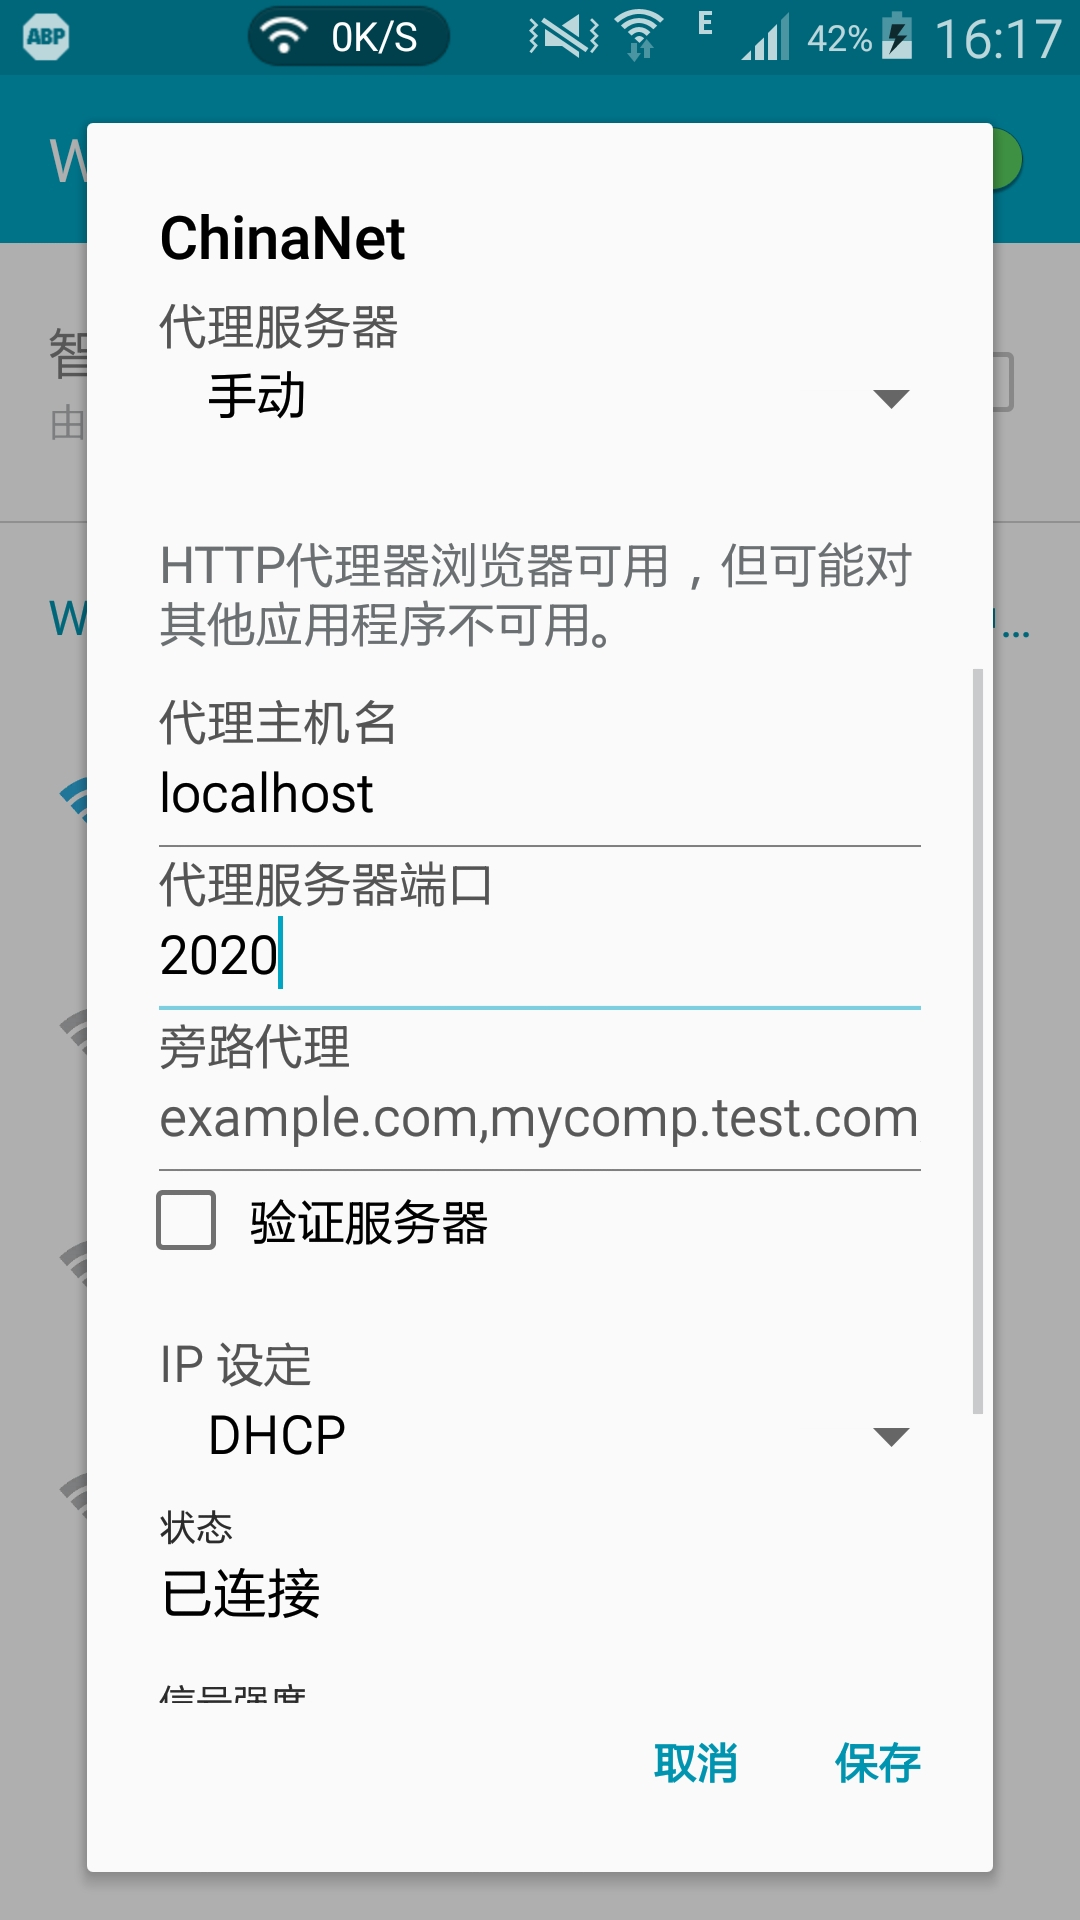Tap the muted vibrate sound icon
The image size is (1080, 1920).
pos(564,37)
